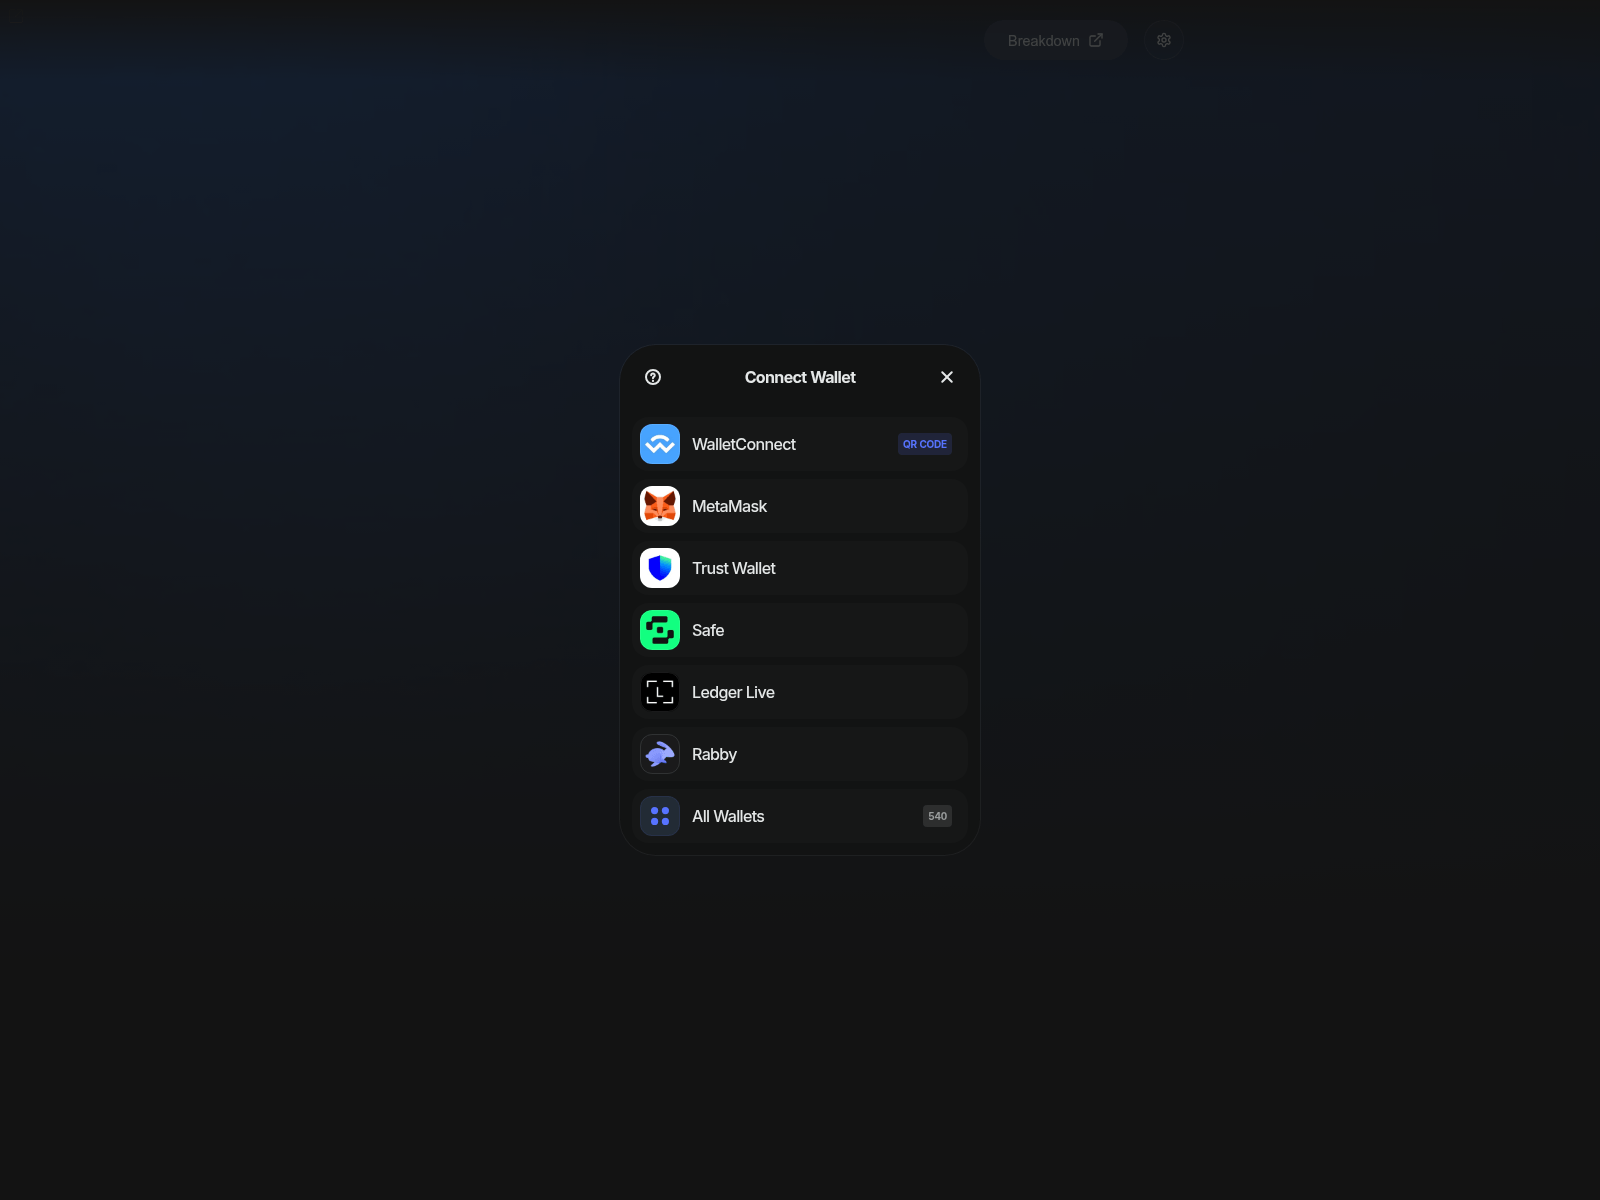Expand the All Wallets list label
This screenshot has height=1200, width=1600.
pos(728,816)
